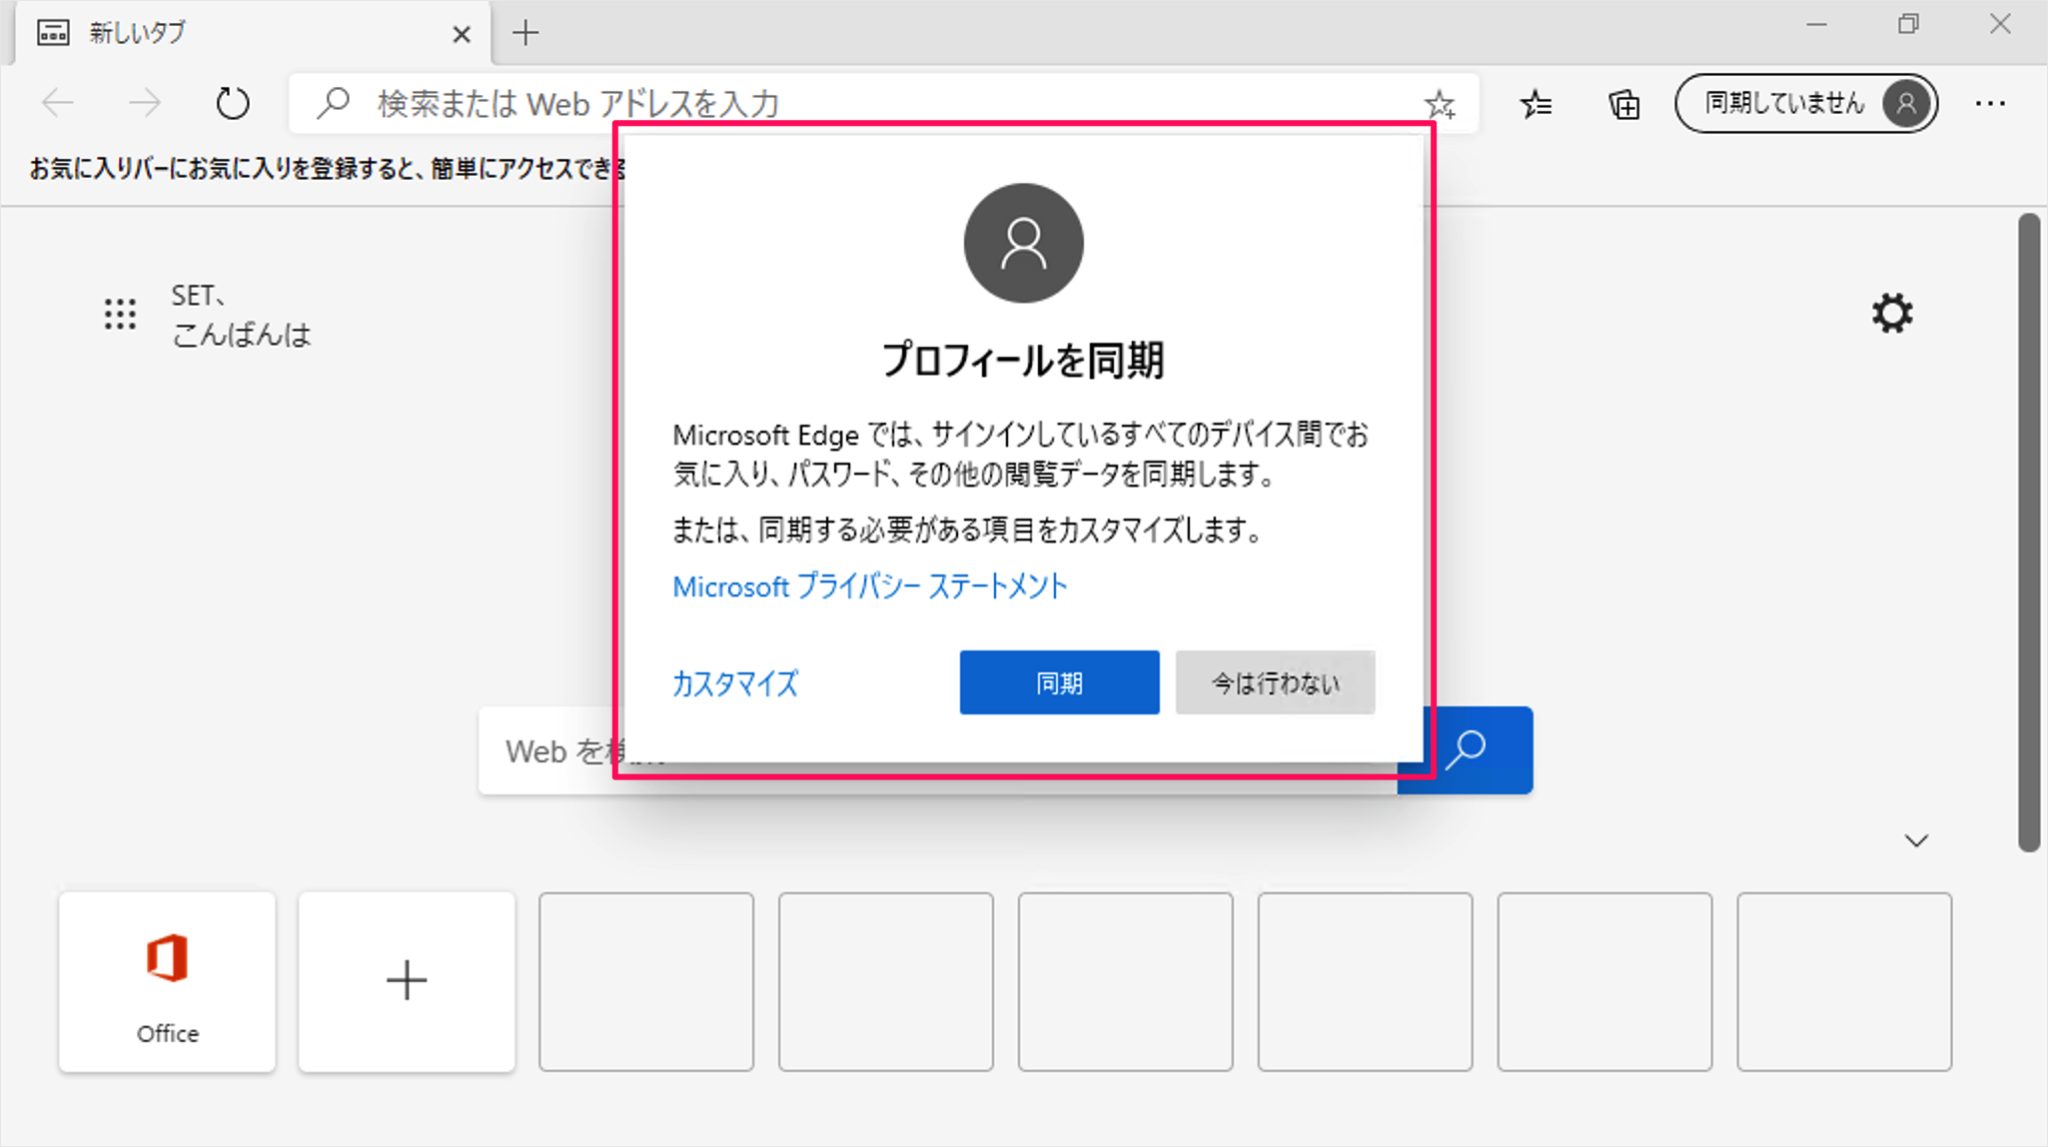The width and height of the screenshot is (2048, 1147).
Task: Open the Favorites list icon
Action: pos(1536,104)
